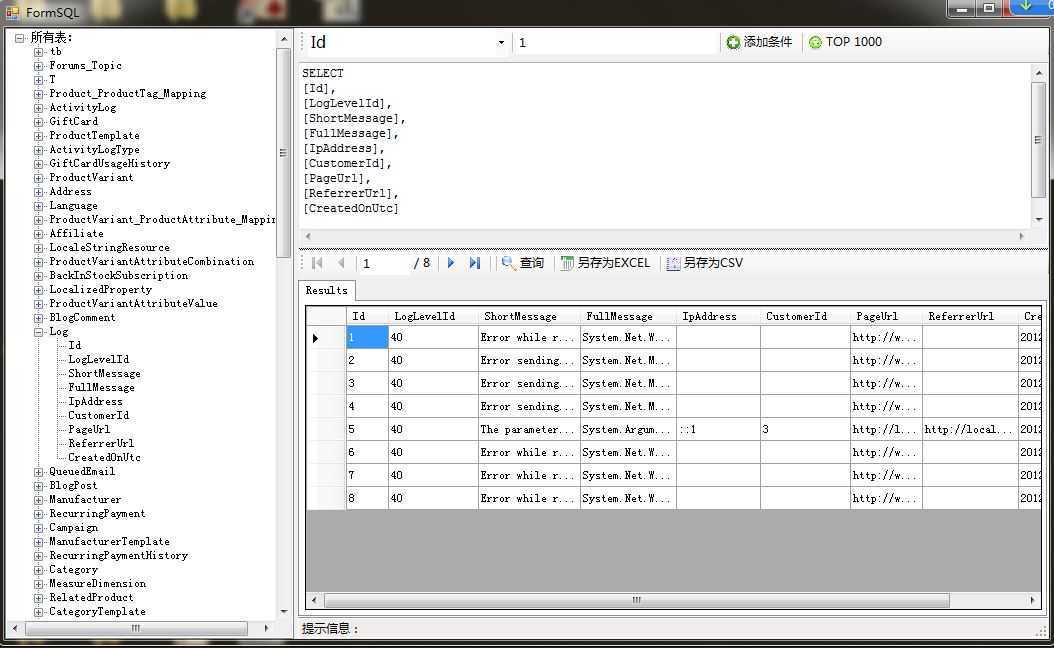Click the add condition plus icon

pyautogui.click(x=733, y=42)
